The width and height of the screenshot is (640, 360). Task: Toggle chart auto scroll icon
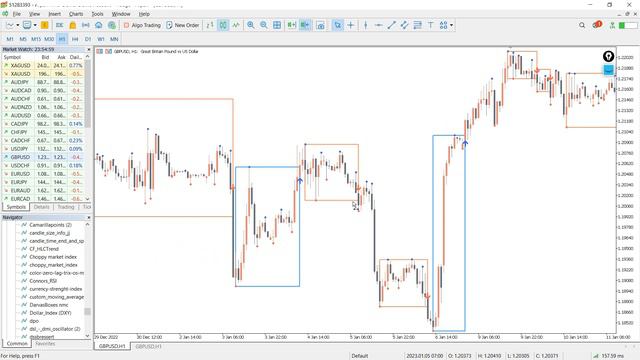[x=291, y=25]
